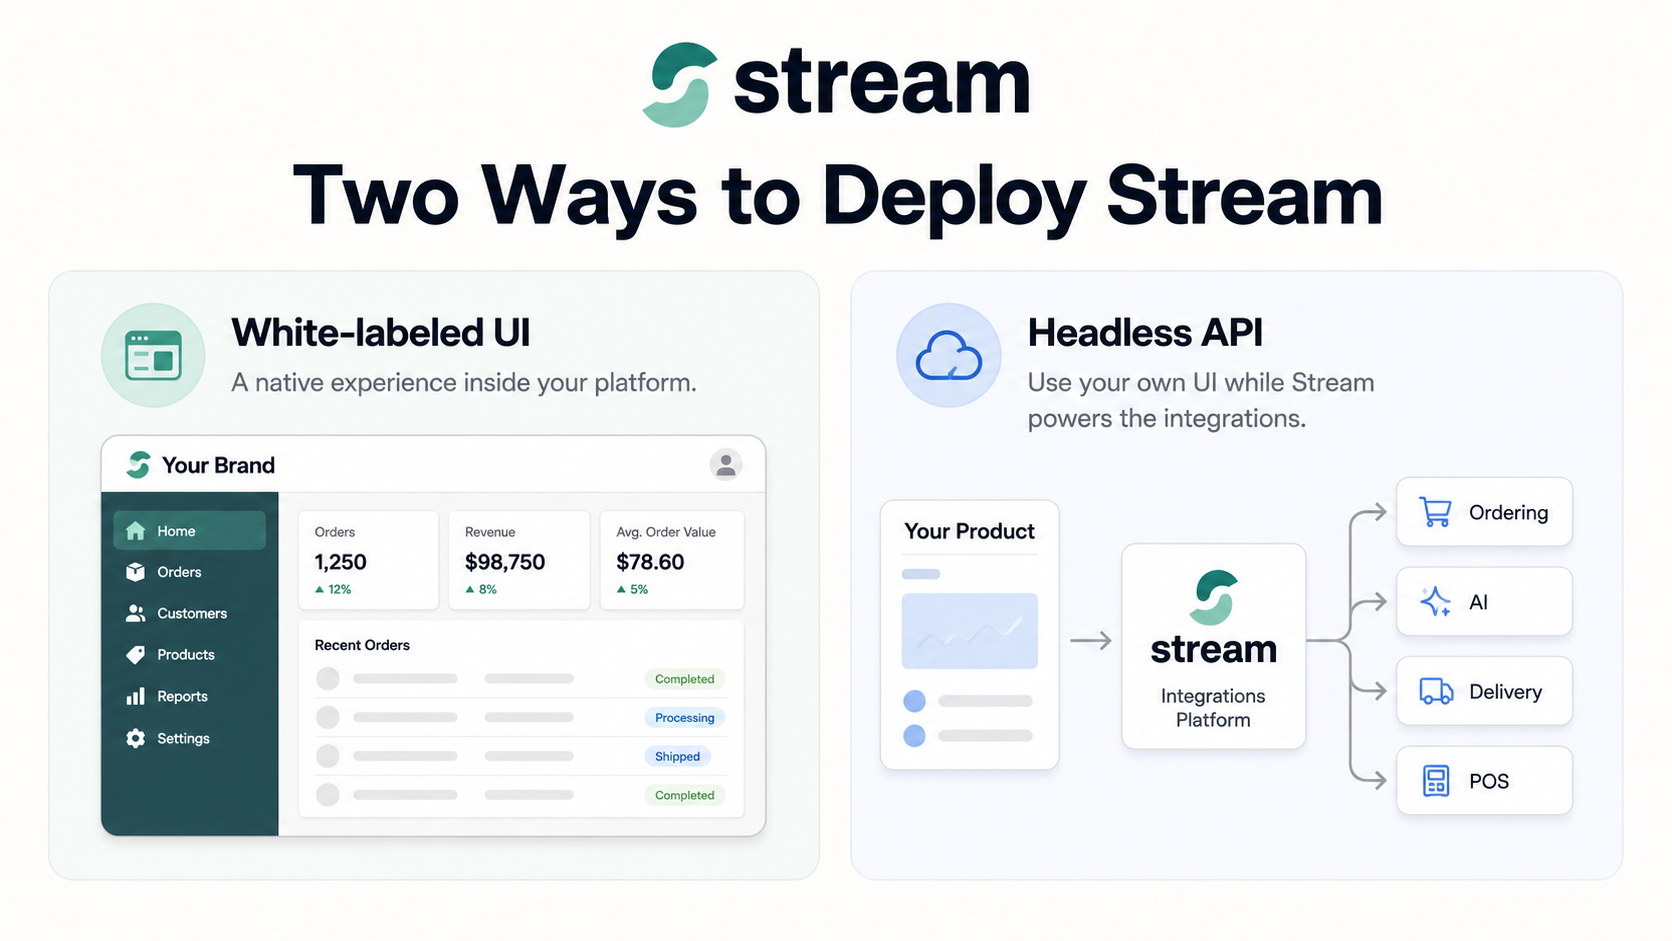1672x941 pixels.
Task: Click the Two Ways to Deploy Stream headline
Action: (x=838, y=197)
